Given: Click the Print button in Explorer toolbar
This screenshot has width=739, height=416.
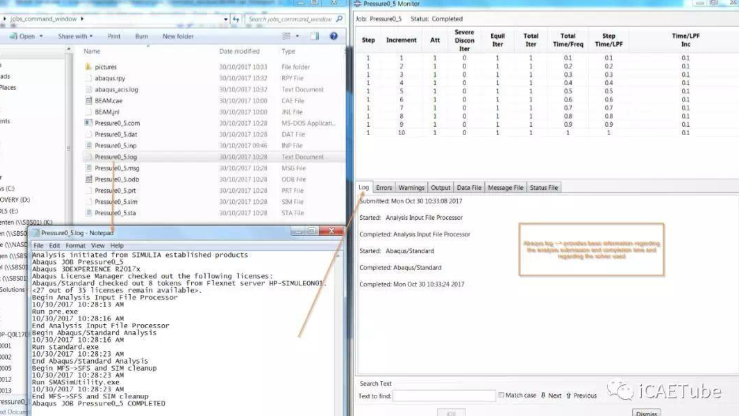Looking at the screenshot, I should tap(114, 36).
